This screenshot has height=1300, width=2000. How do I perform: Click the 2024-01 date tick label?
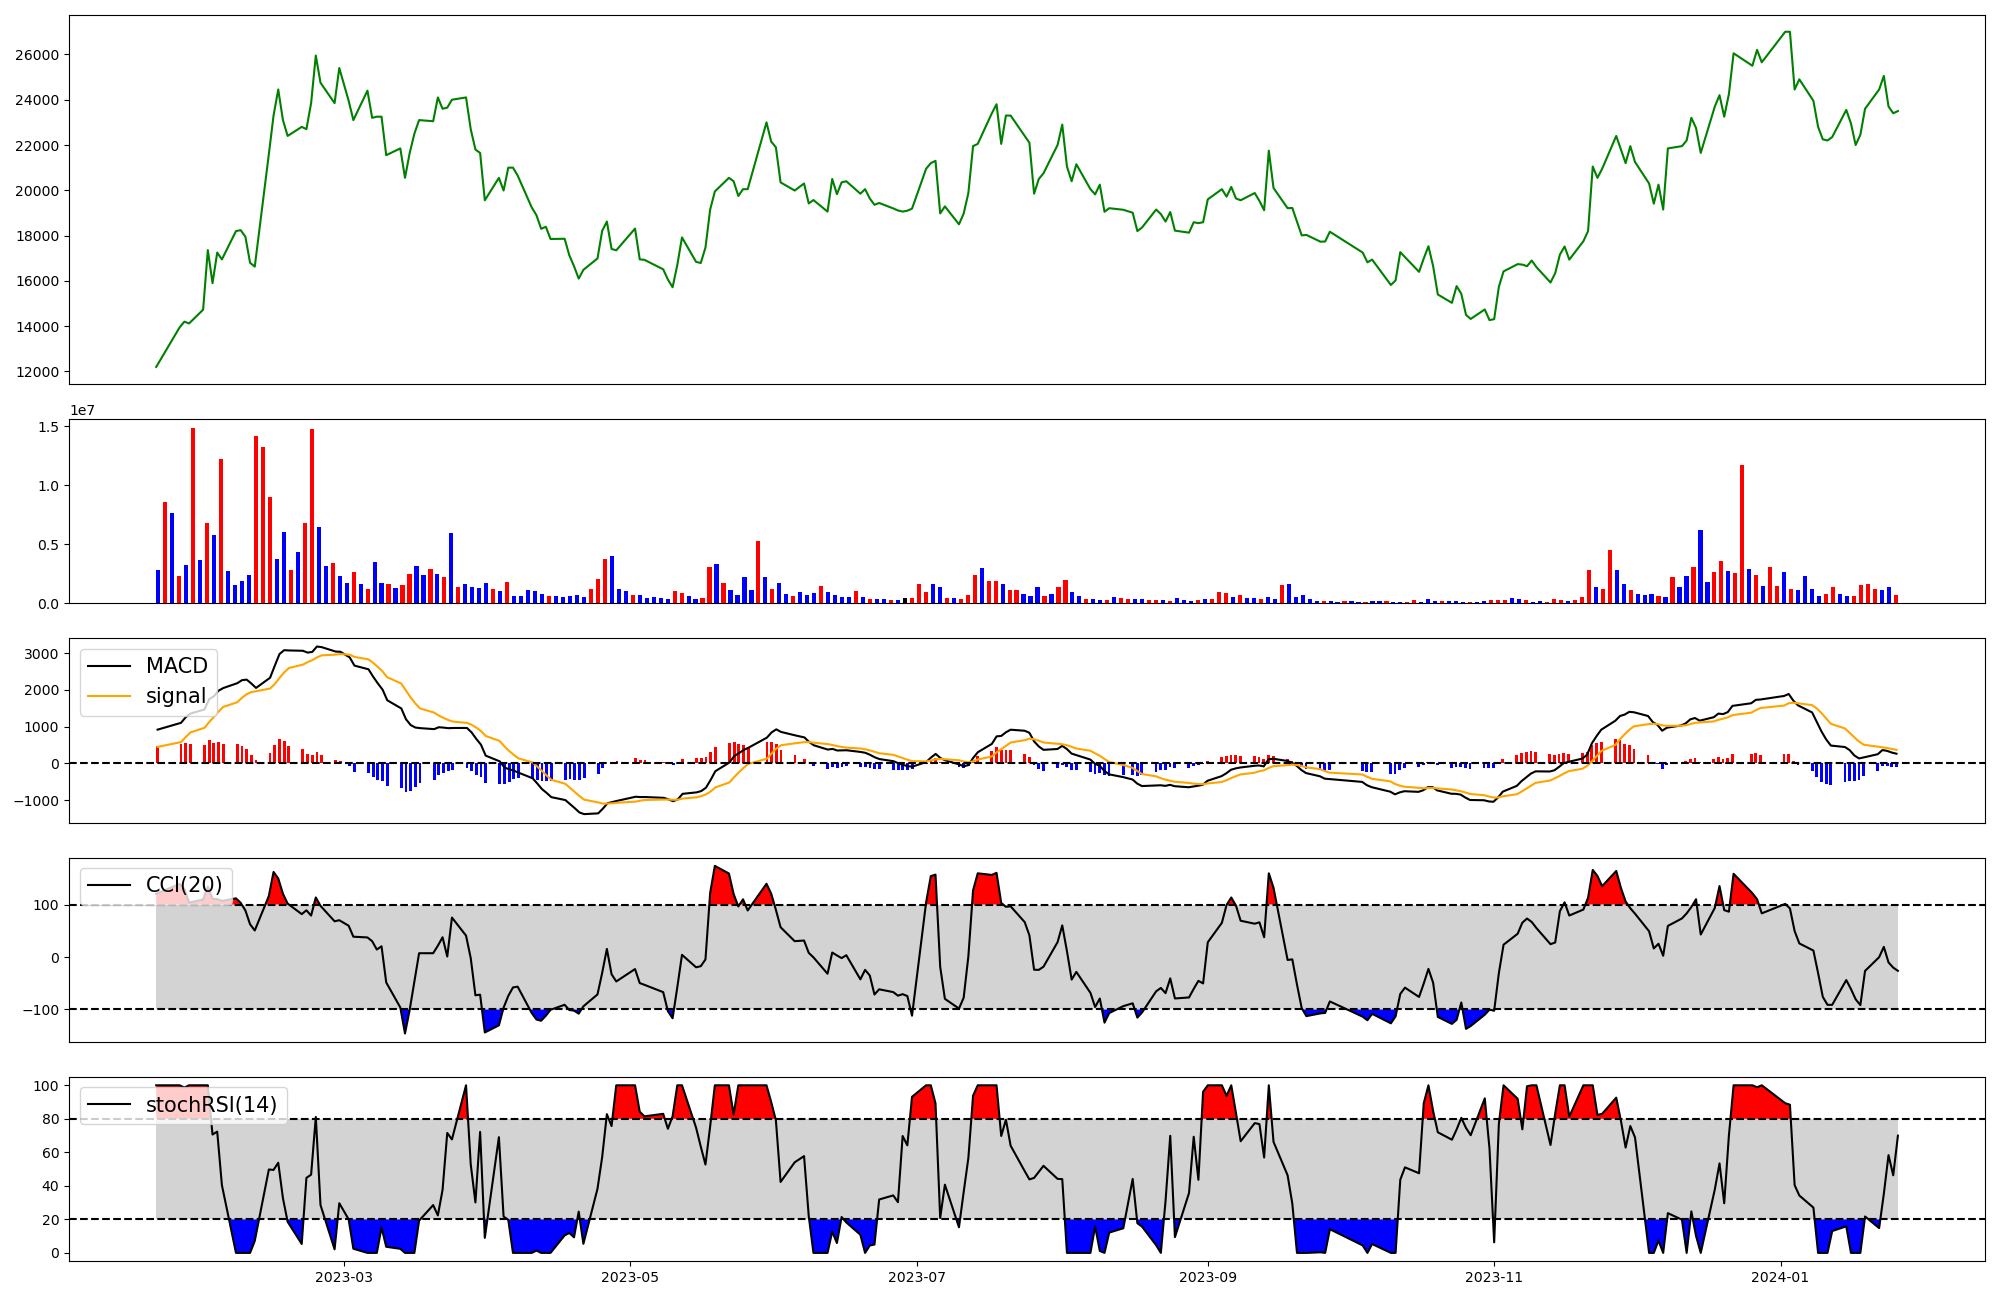(1781, 1277)
